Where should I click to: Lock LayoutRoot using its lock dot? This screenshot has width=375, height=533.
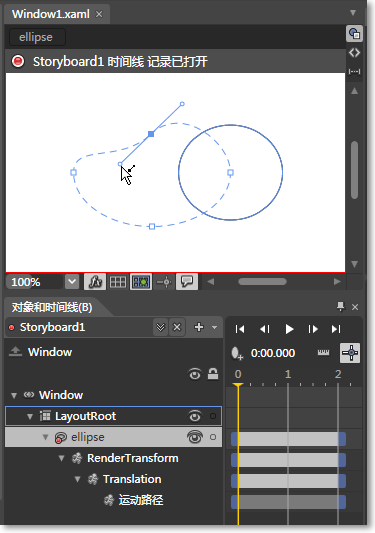coord(213,416)
